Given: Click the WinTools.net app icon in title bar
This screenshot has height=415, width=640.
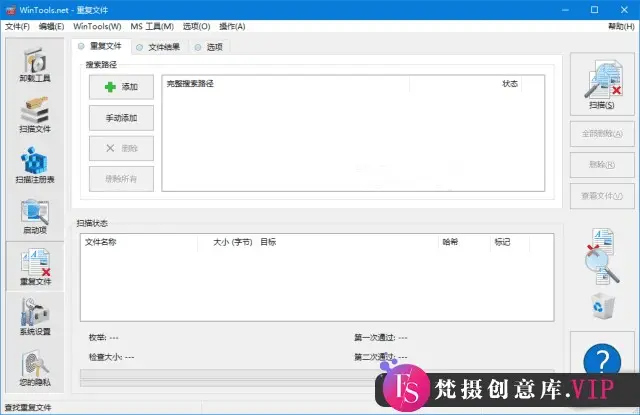Looking at the screenshot, I should (10, 10).
